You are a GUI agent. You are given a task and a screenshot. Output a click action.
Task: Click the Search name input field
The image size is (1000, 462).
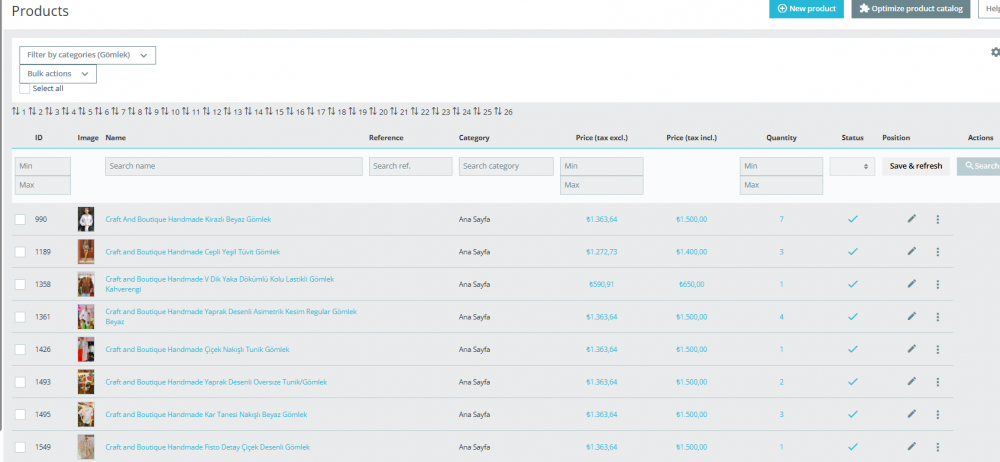234,166
